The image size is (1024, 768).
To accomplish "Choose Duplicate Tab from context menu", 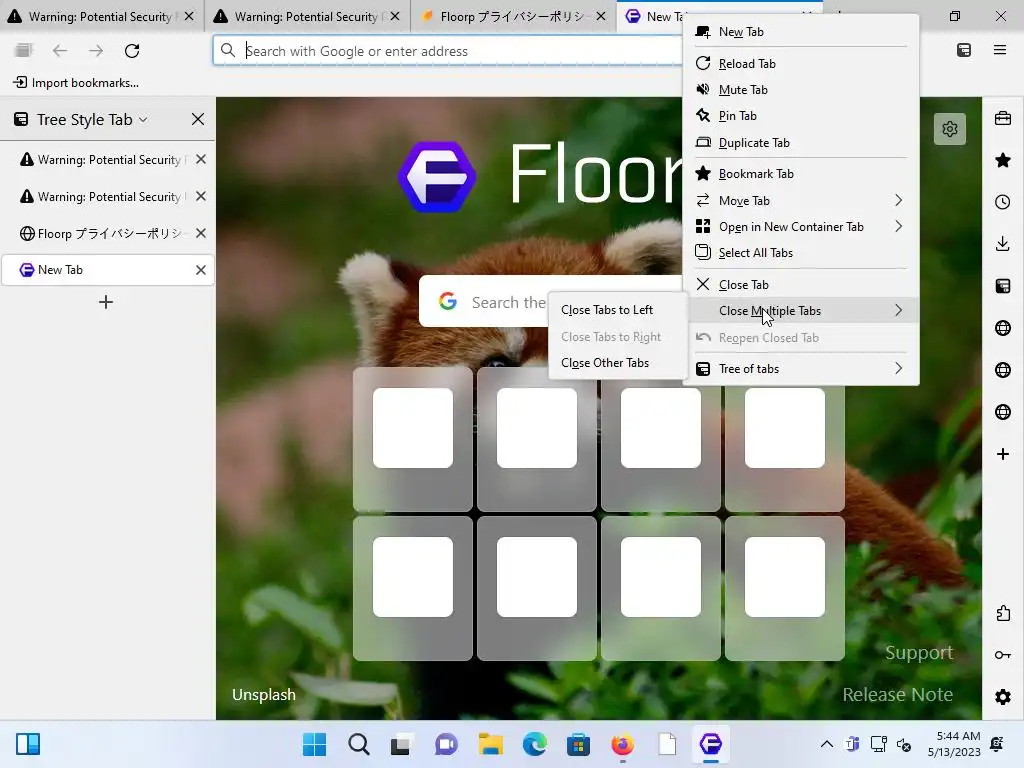I will (x=801, y=142).
